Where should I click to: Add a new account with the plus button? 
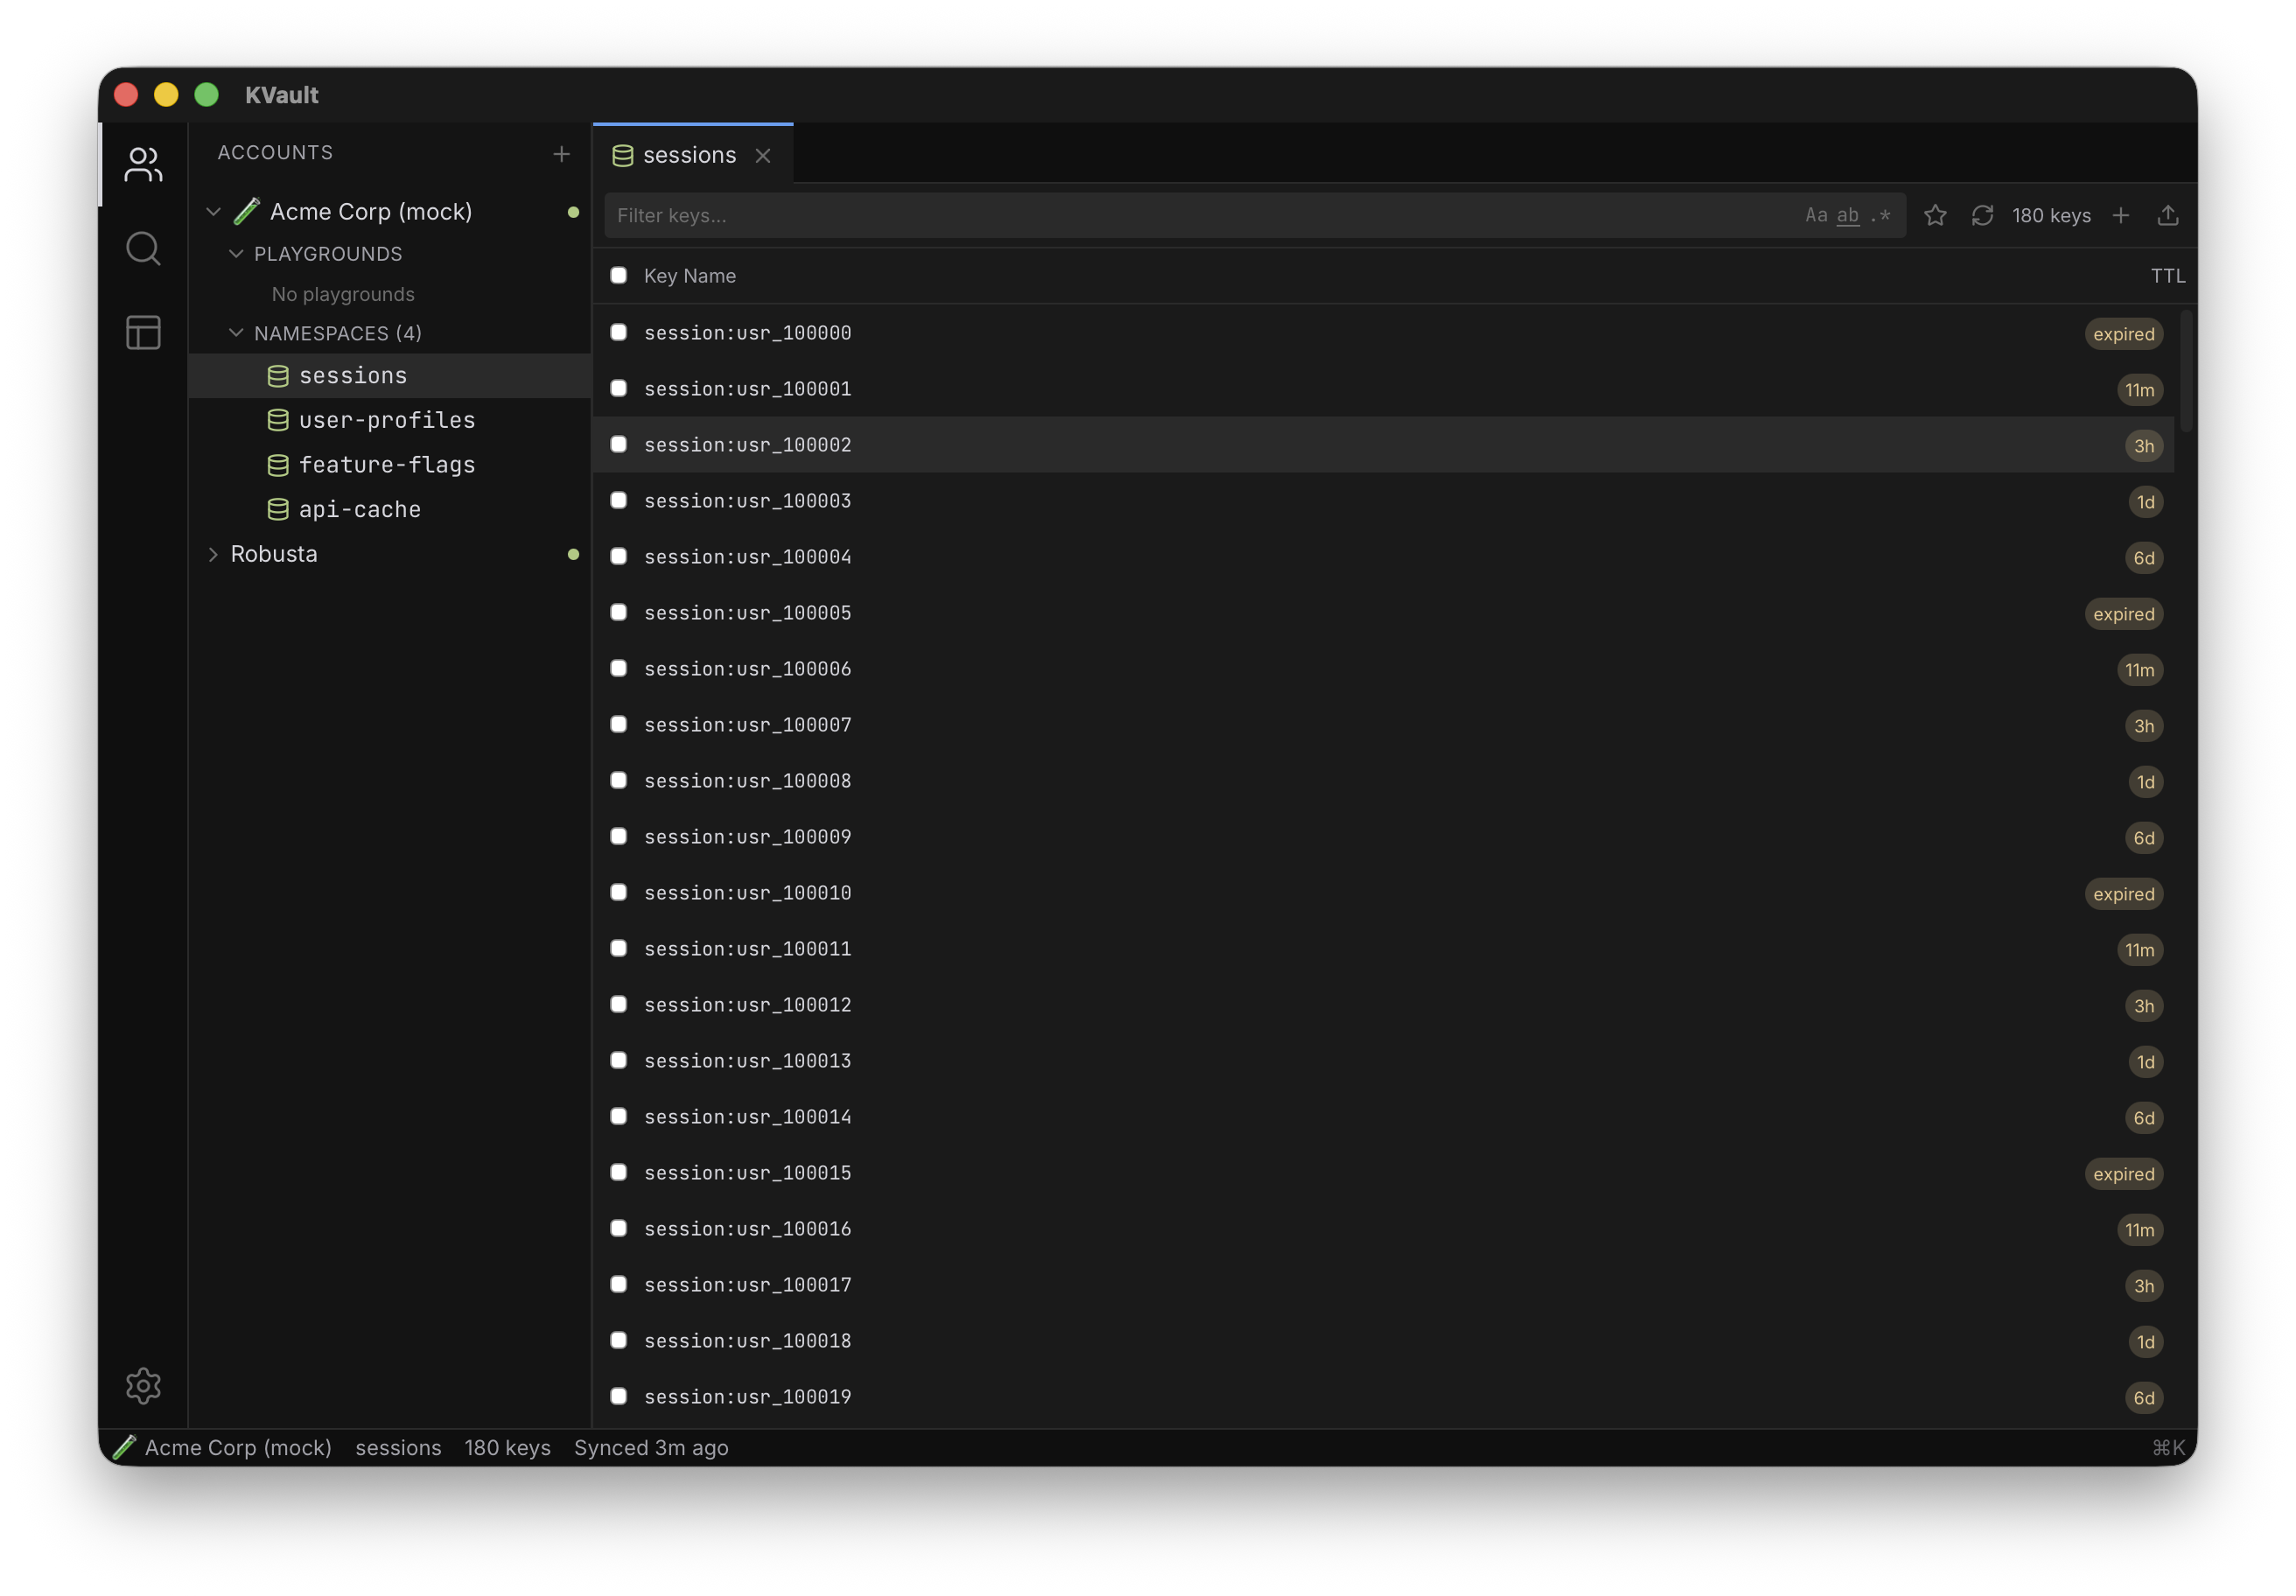pos(561,153)
